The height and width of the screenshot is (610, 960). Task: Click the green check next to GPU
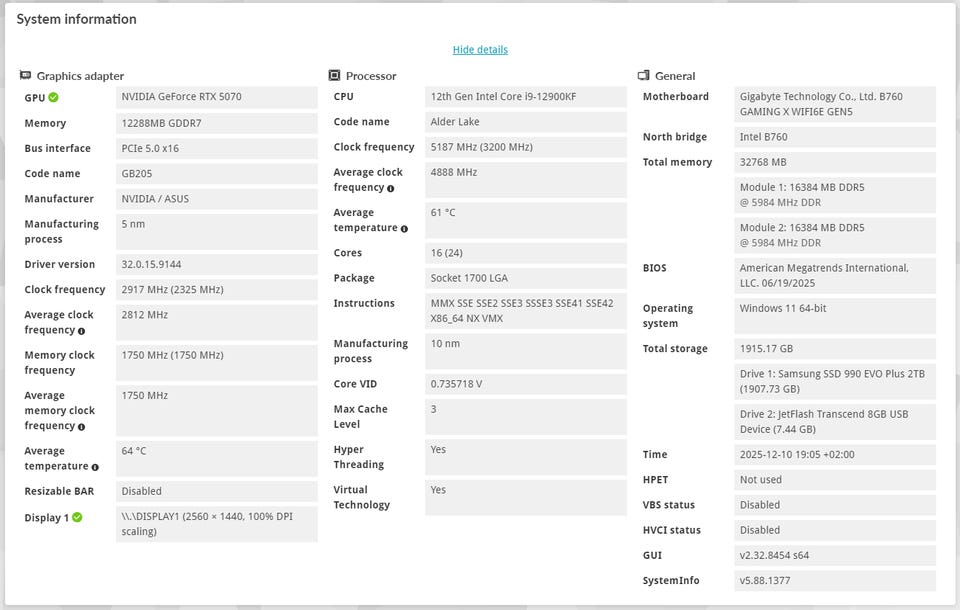tap(53, 97)
